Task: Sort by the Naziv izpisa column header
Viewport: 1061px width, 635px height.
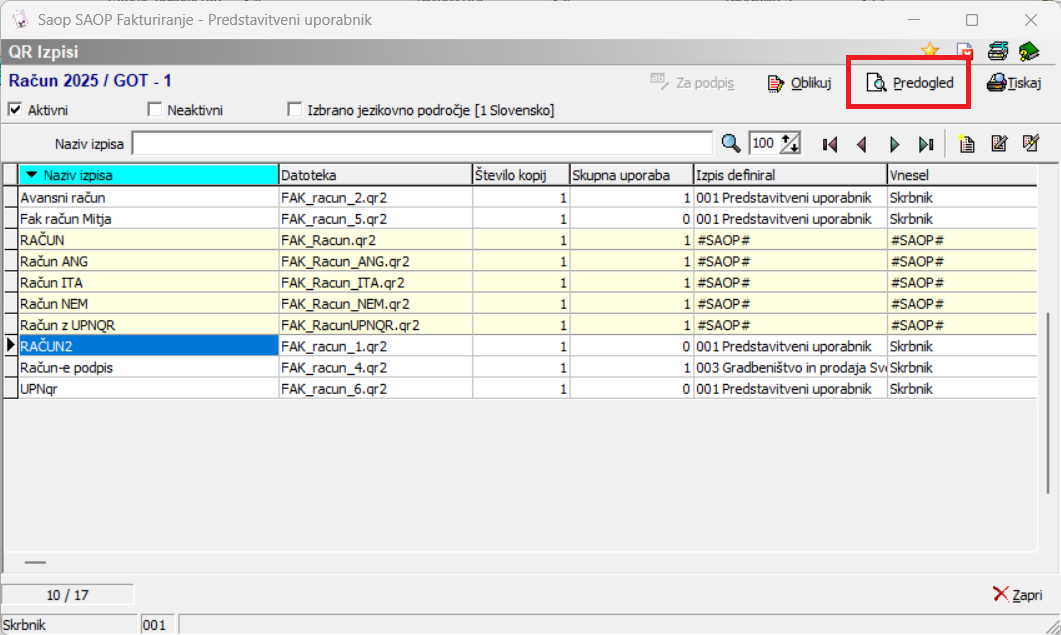Action: (148, 175)
